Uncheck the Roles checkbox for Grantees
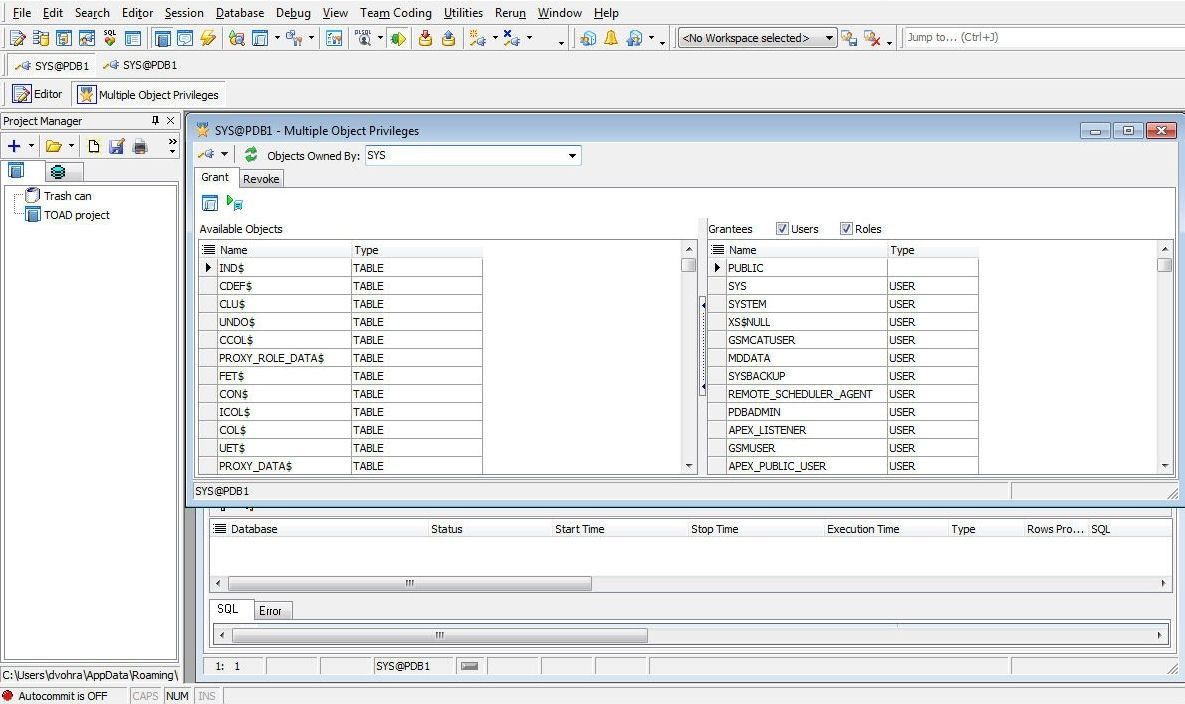This screenshot has width=1185, height=704. (x=846, y=229)
